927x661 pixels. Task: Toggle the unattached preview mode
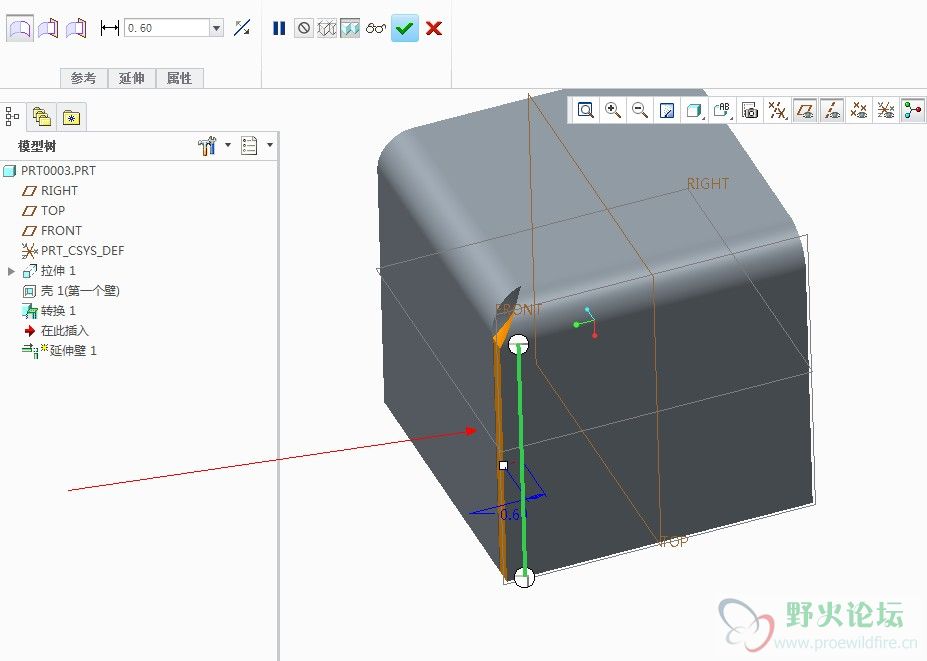[x=327, y=28]
